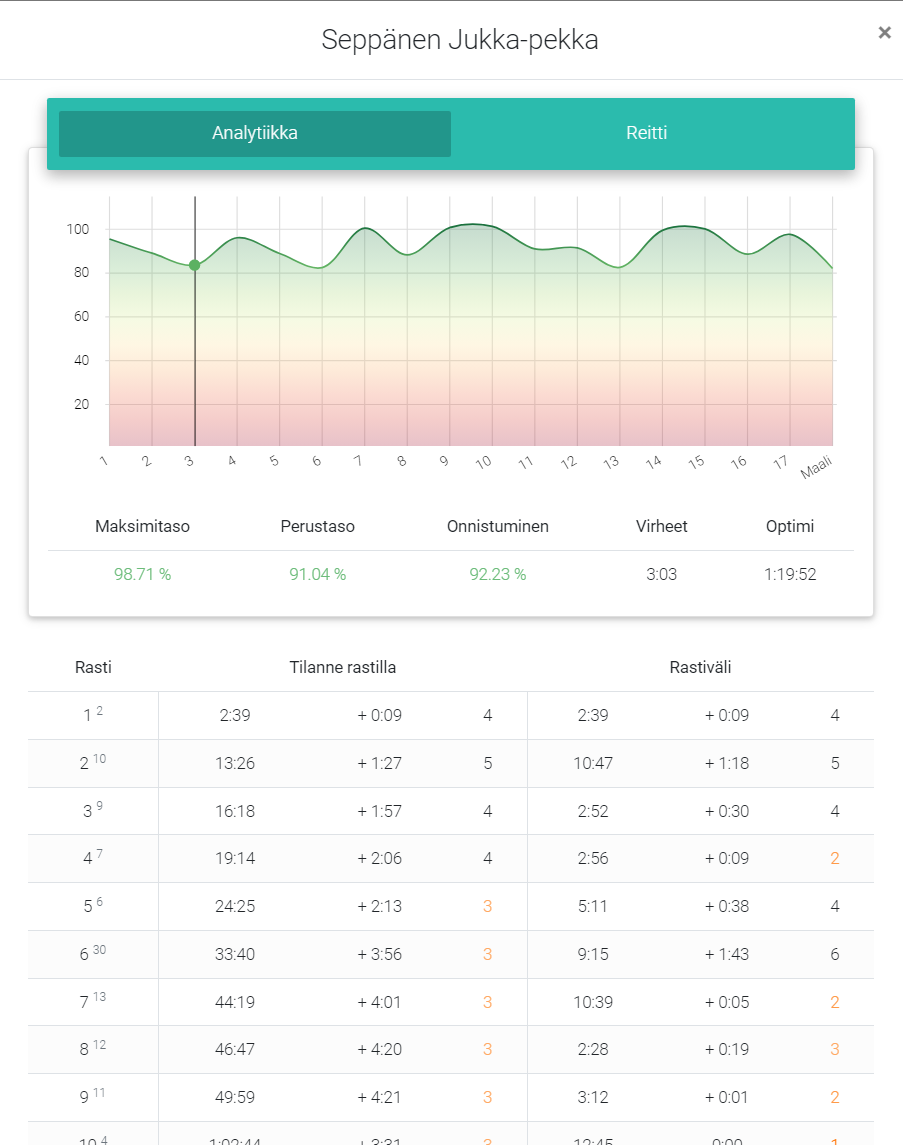Click the Maali label on chart axis
903x1145 pixels.
point(817,466)
